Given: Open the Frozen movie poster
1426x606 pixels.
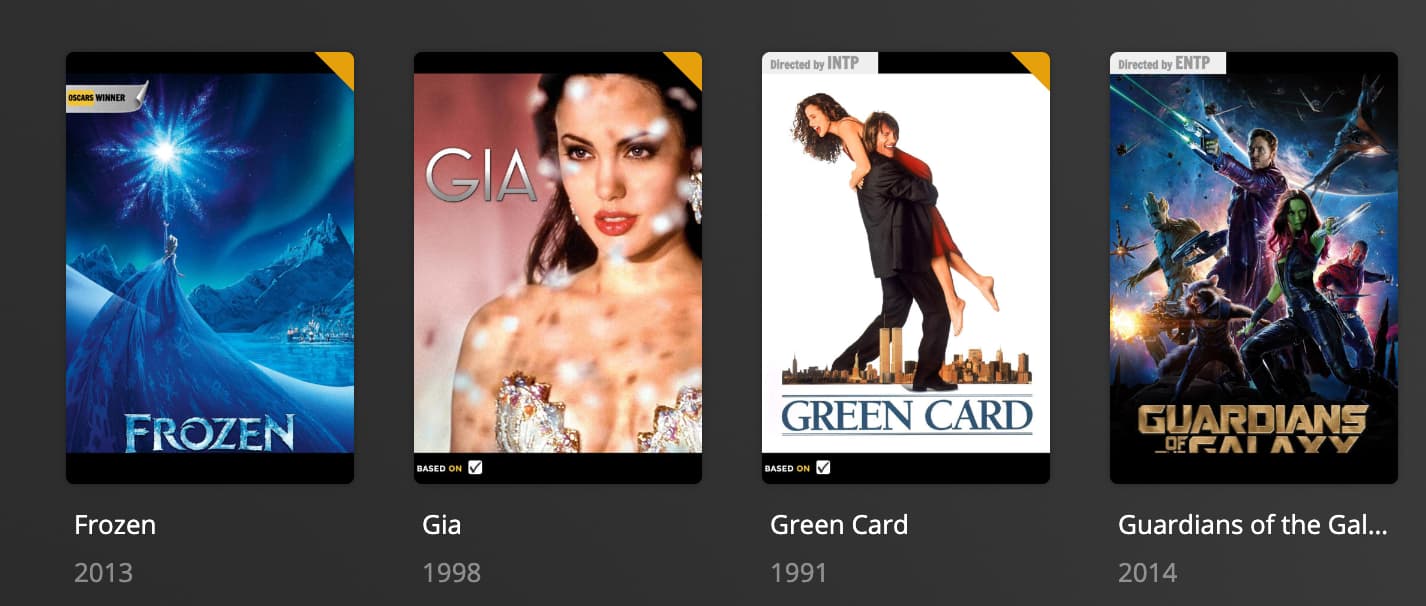Looking at the screenshot, I should (210, 268).
